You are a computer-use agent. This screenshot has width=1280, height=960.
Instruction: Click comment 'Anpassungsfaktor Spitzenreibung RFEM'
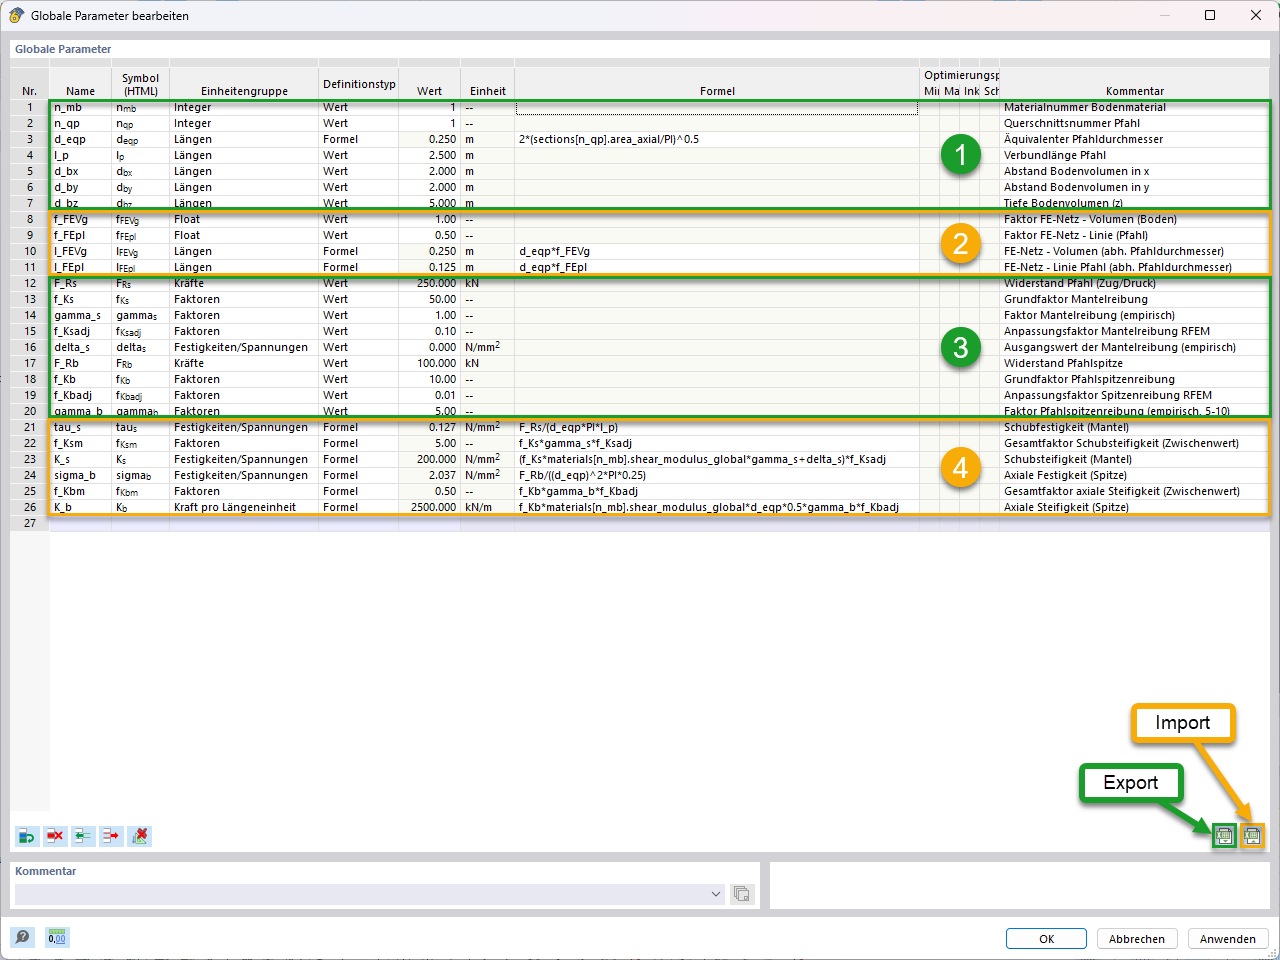click(1108, 395)
